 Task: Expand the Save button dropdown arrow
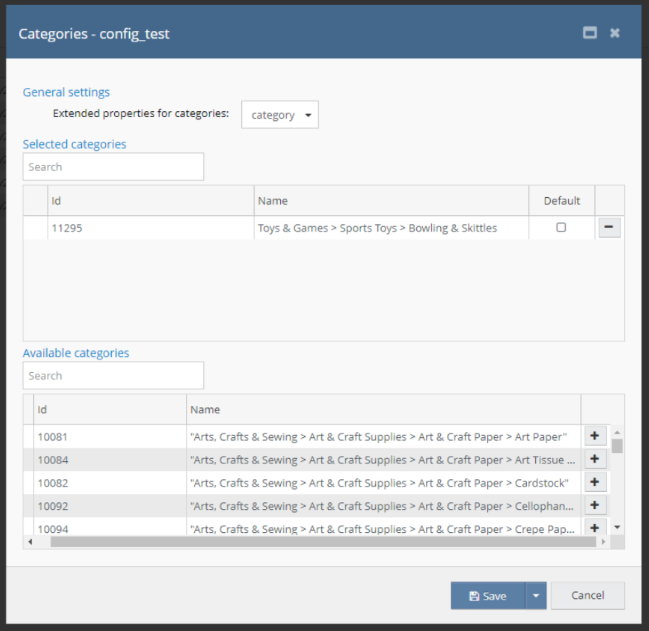[535, 596]
